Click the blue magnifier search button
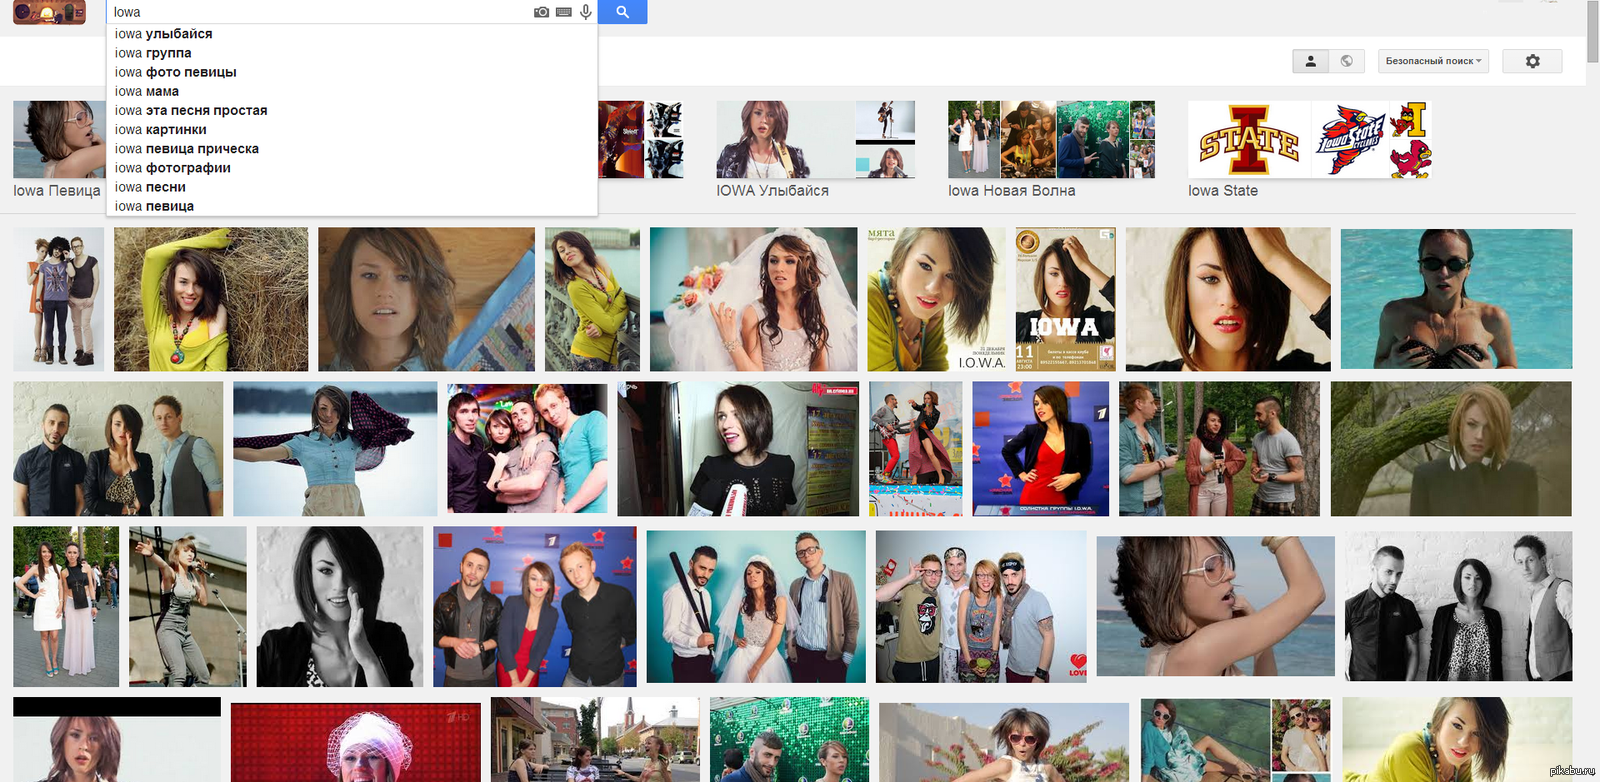This screenshot has height=782, width=1600. point(622,12)
